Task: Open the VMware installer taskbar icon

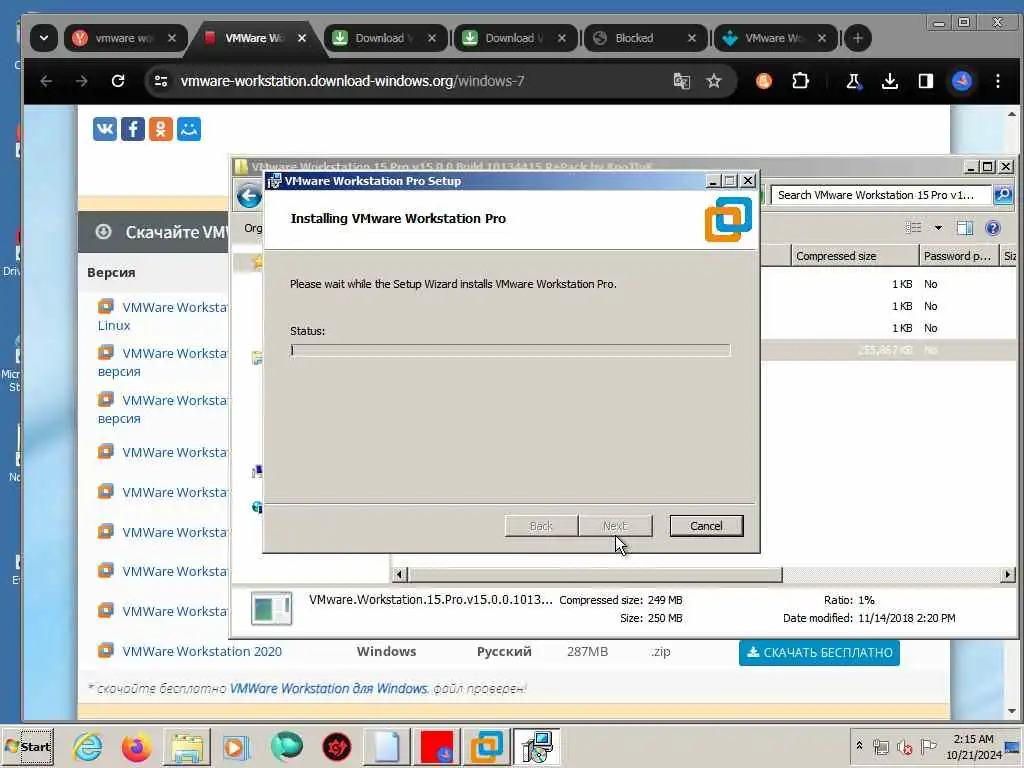Action: pos(536,746)
